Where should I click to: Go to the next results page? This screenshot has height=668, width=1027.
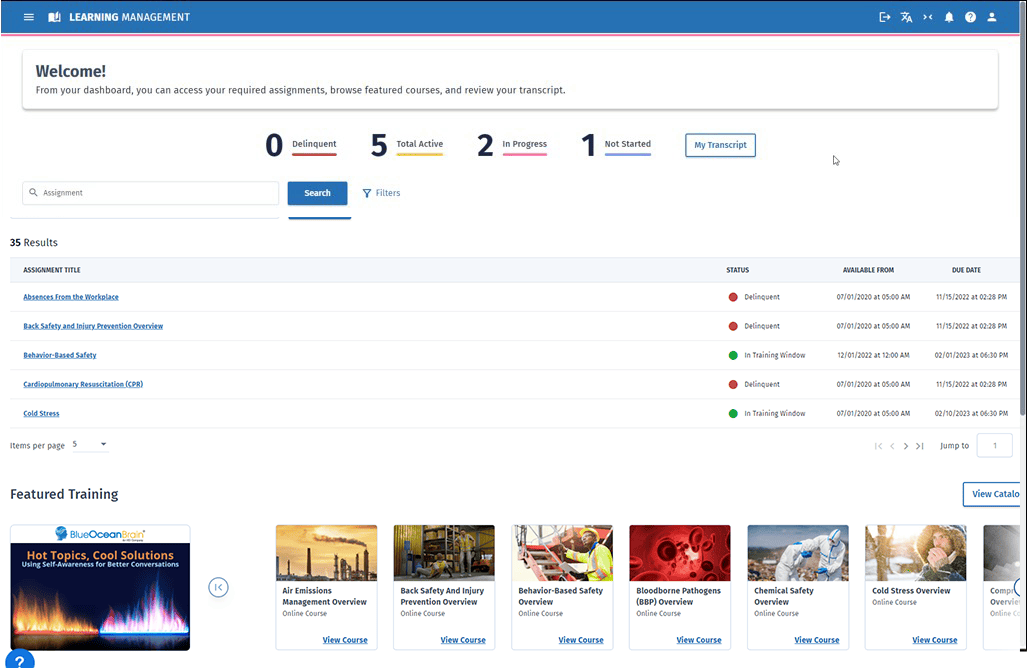pos(906,446)
